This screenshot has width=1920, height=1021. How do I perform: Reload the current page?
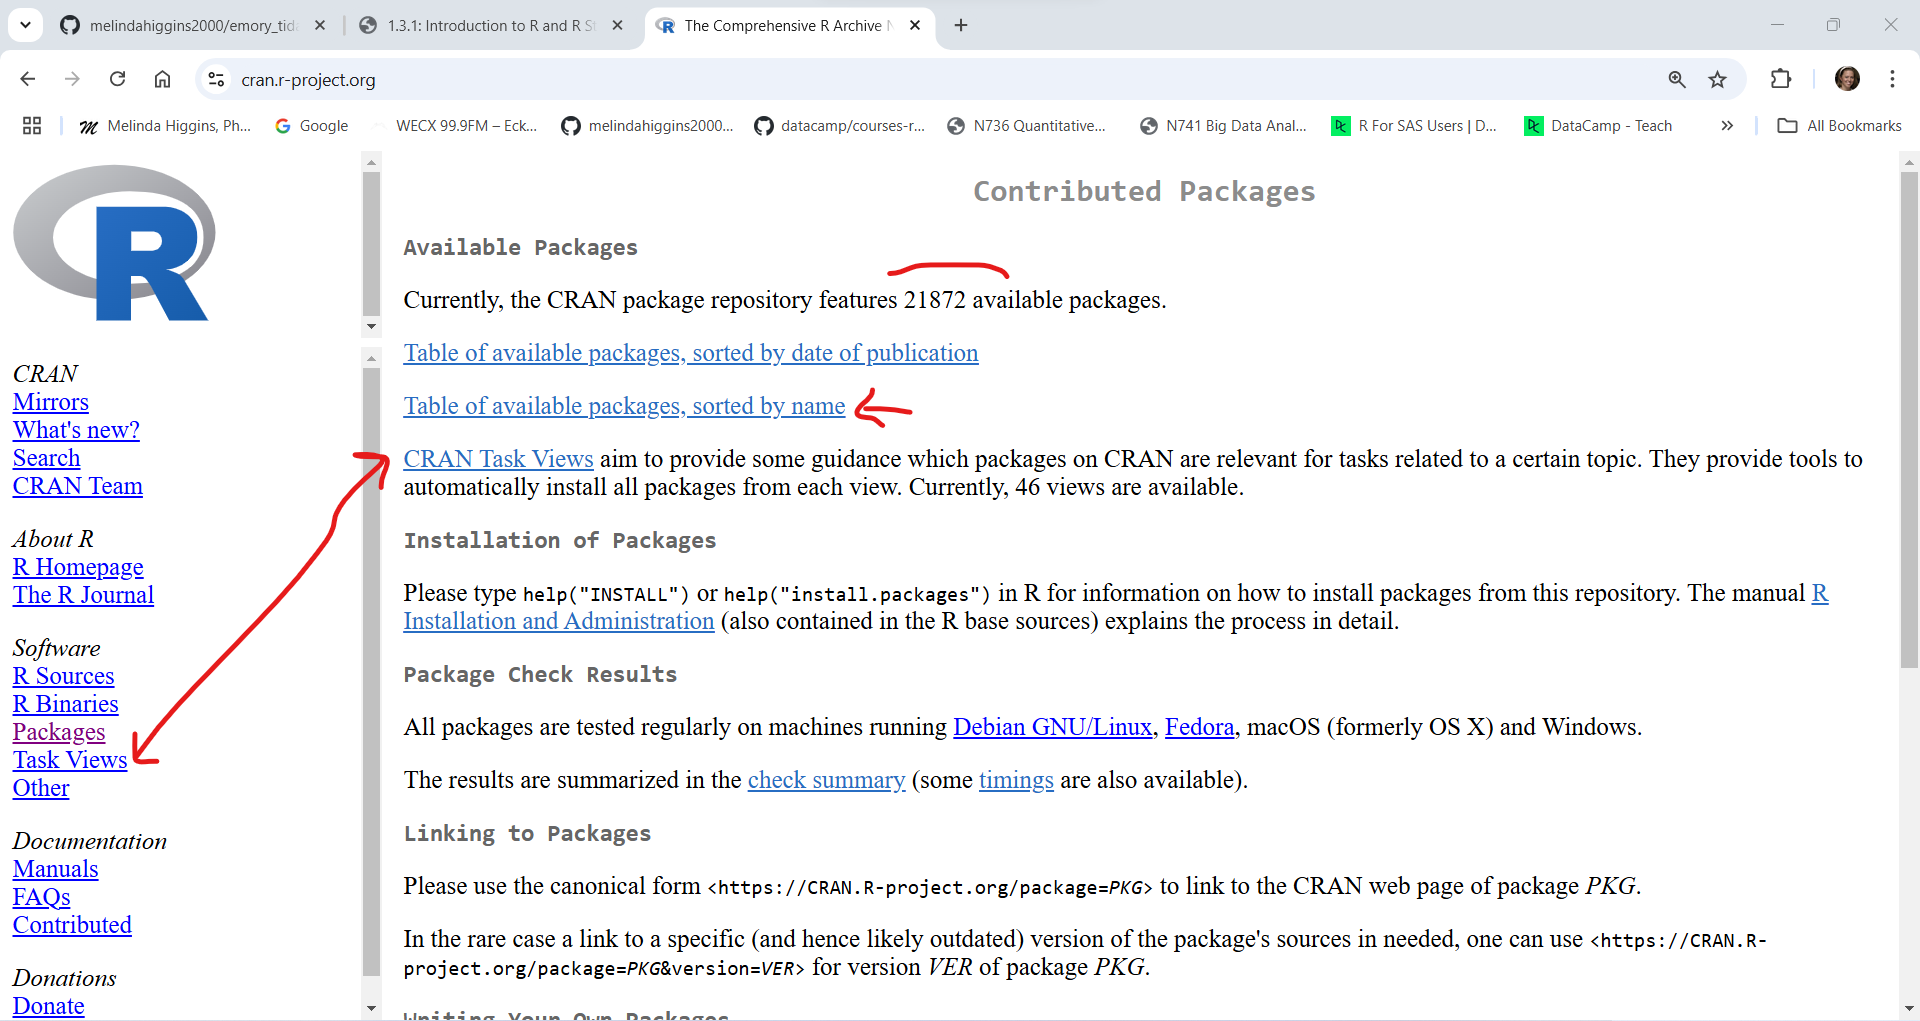[x=117, y=79]
